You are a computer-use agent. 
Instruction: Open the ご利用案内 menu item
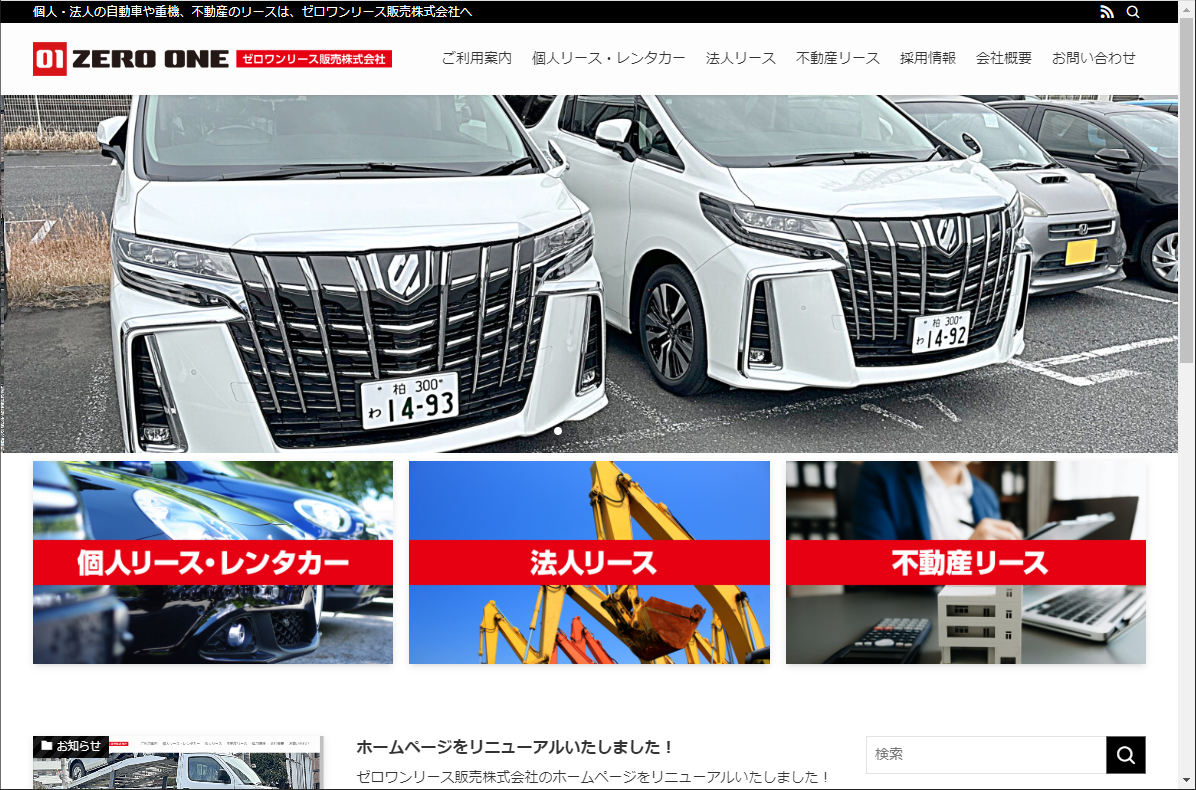[x=476, y=58]
